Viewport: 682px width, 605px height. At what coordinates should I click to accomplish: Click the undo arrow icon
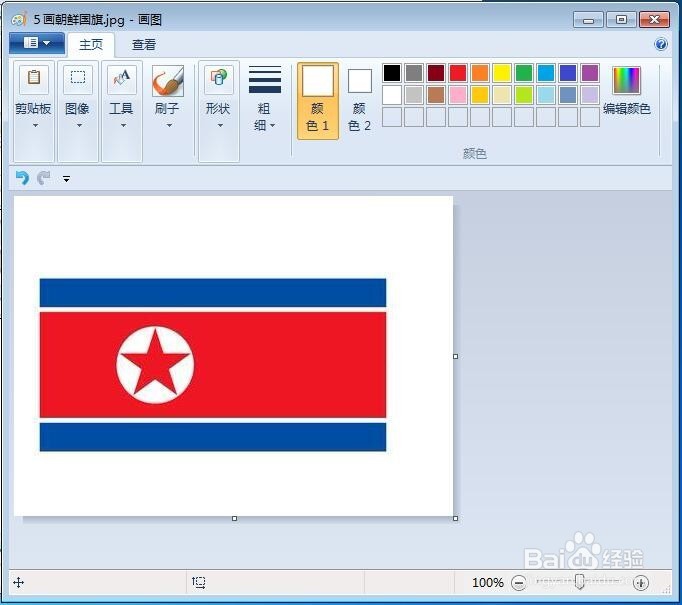click(x=22, y=178)
